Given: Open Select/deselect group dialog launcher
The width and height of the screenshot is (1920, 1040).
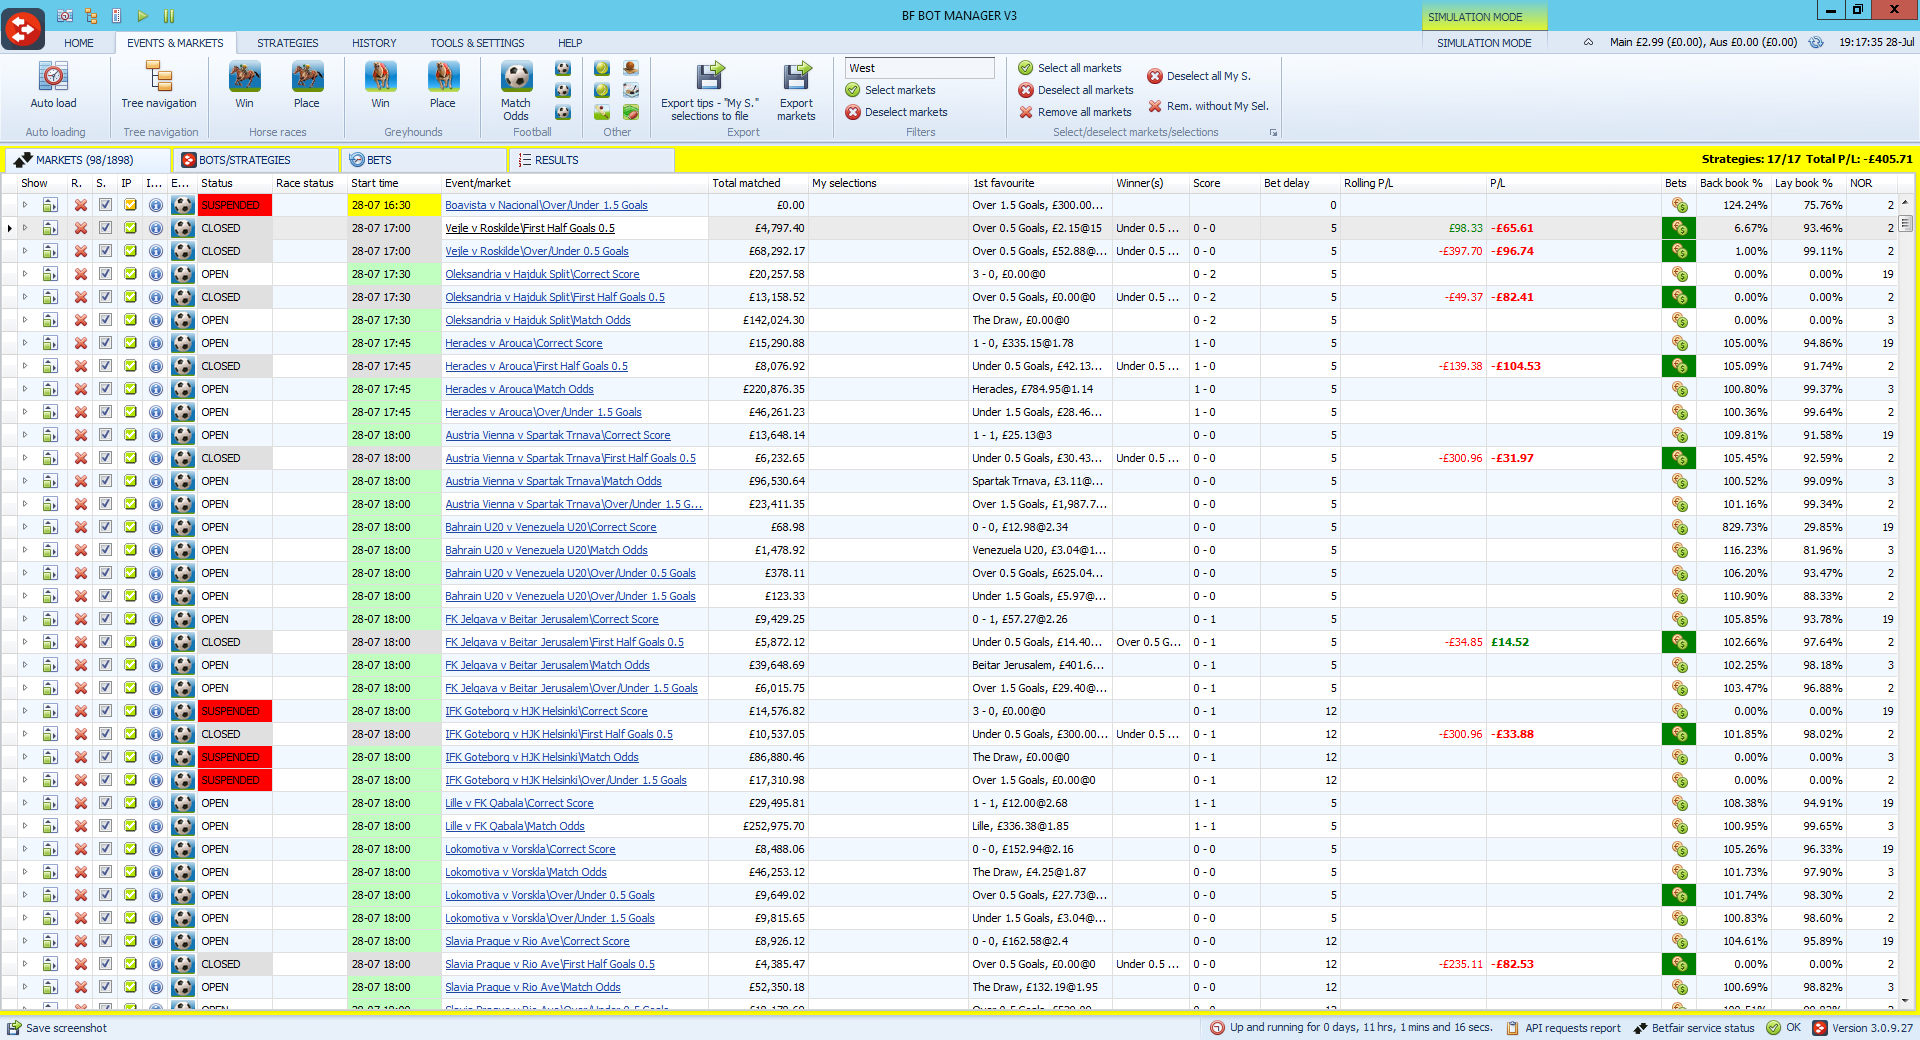Looking at the screenshot, I should click(1273, 132).
